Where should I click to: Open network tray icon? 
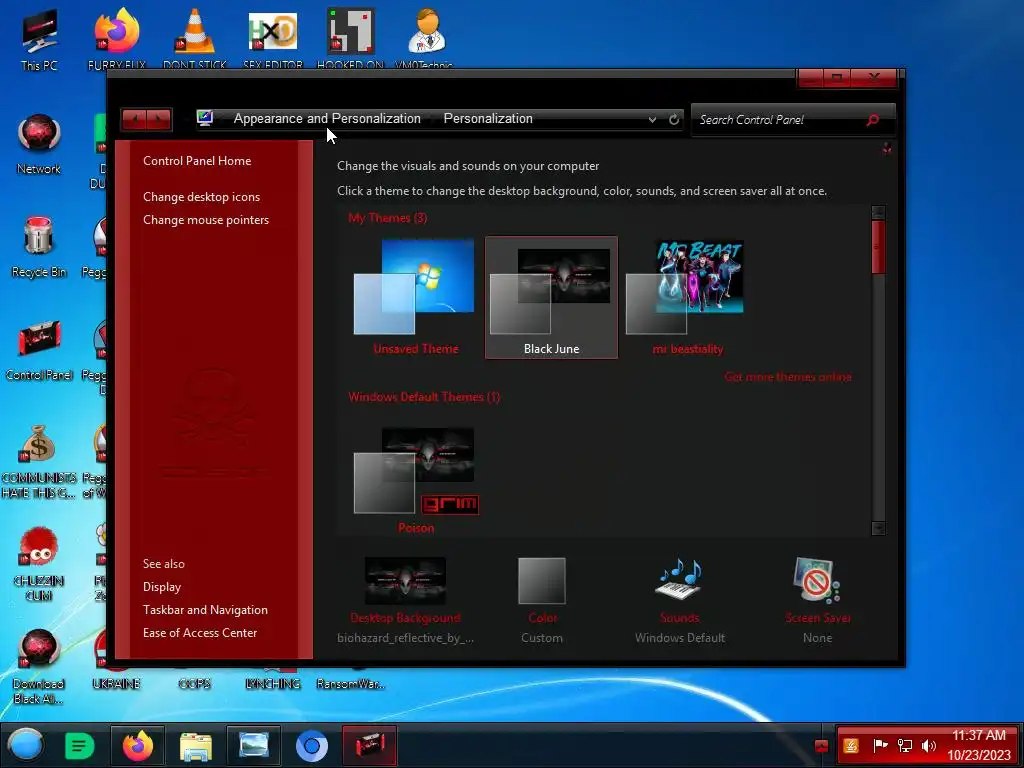904,745
